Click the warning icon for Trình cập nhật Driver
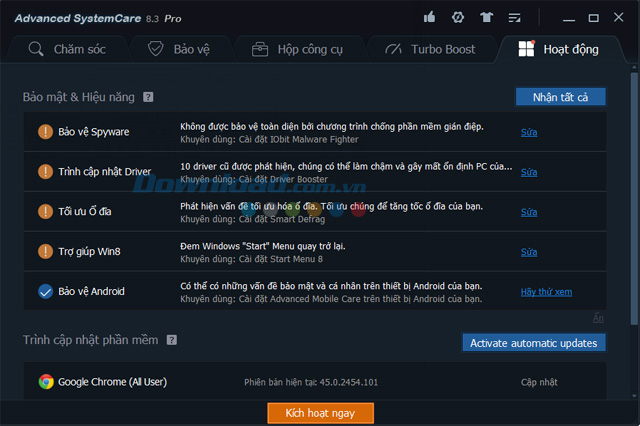The height and width of the screenshot is (426, 640). (45, 171)
